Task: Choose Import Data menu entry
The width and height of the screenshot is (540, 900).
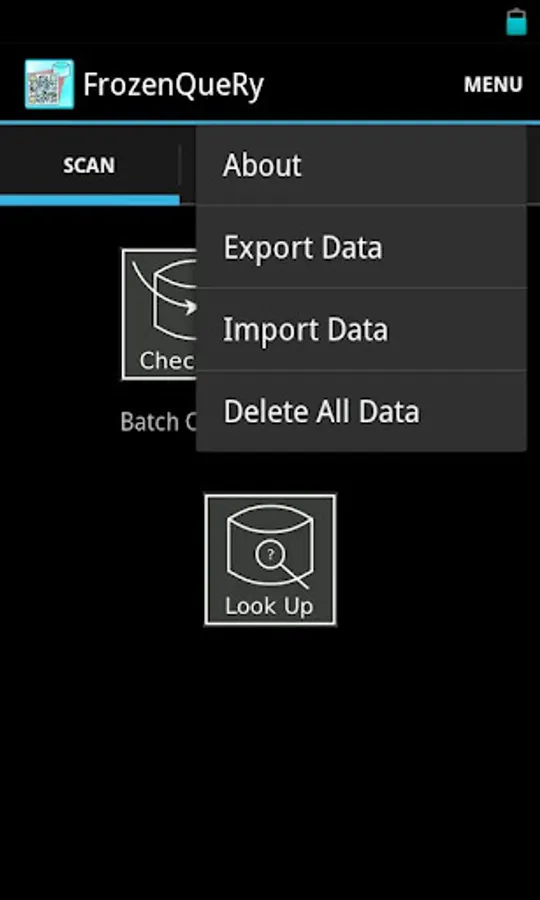Action: pyautogui.click(x=361, y=329)
